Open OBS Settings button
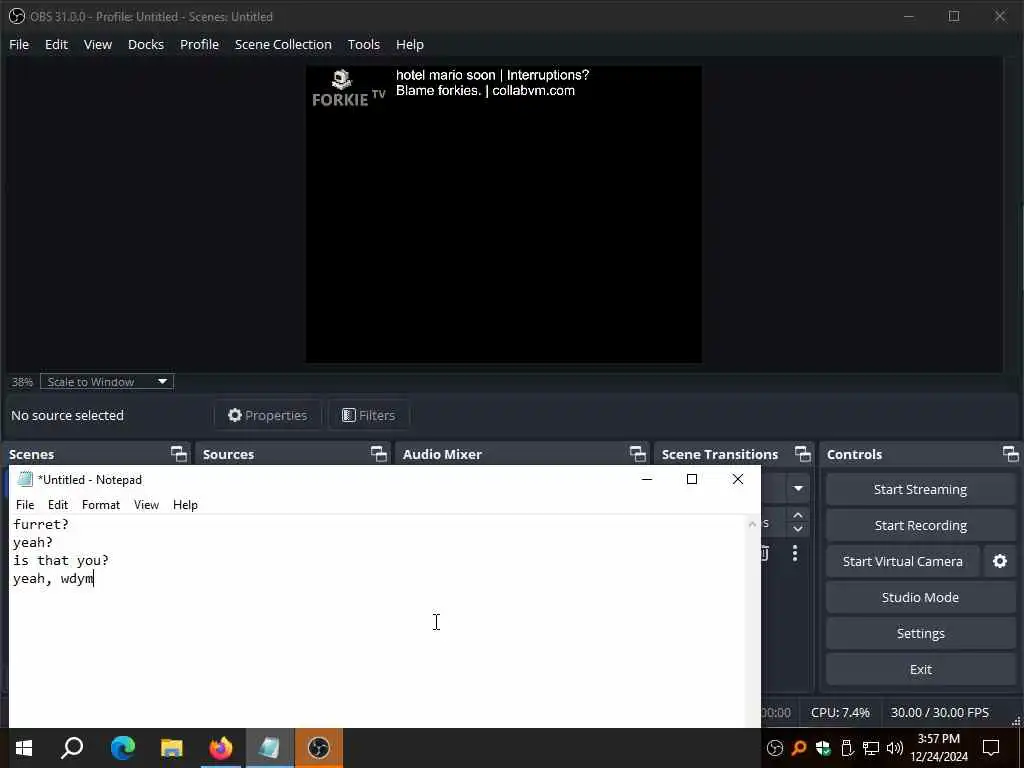The height and width of the screenshot is (768, 1024). [920, 633]
